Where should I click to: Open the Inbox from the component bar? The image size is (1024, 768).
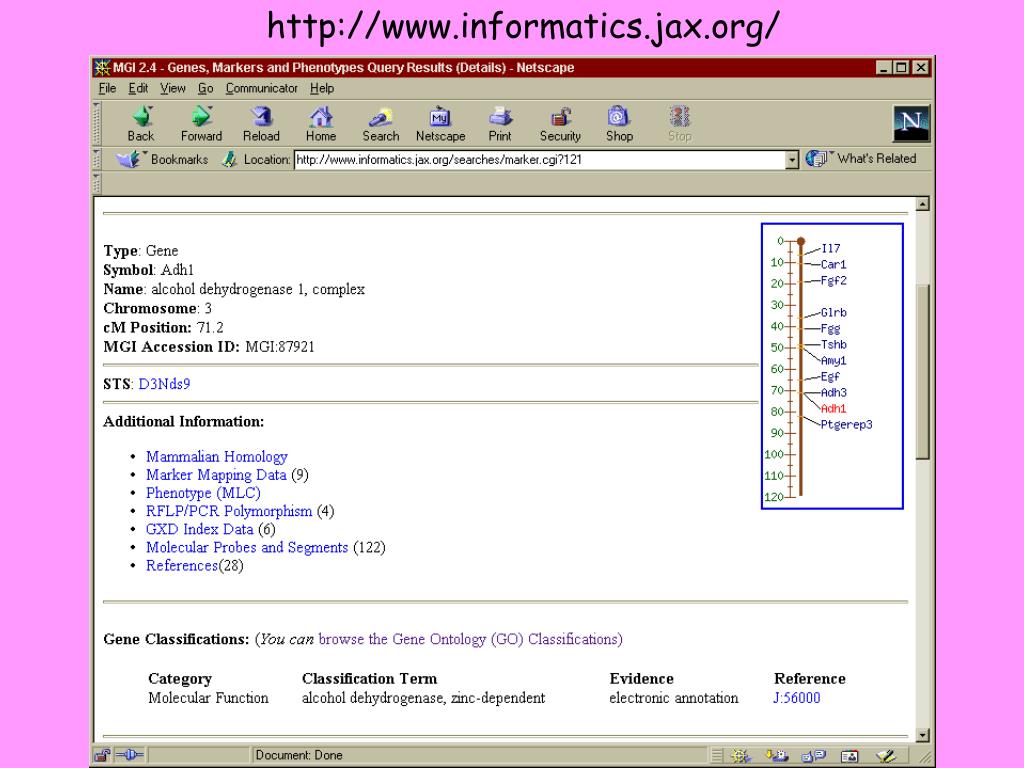click(x=777, y=756)
